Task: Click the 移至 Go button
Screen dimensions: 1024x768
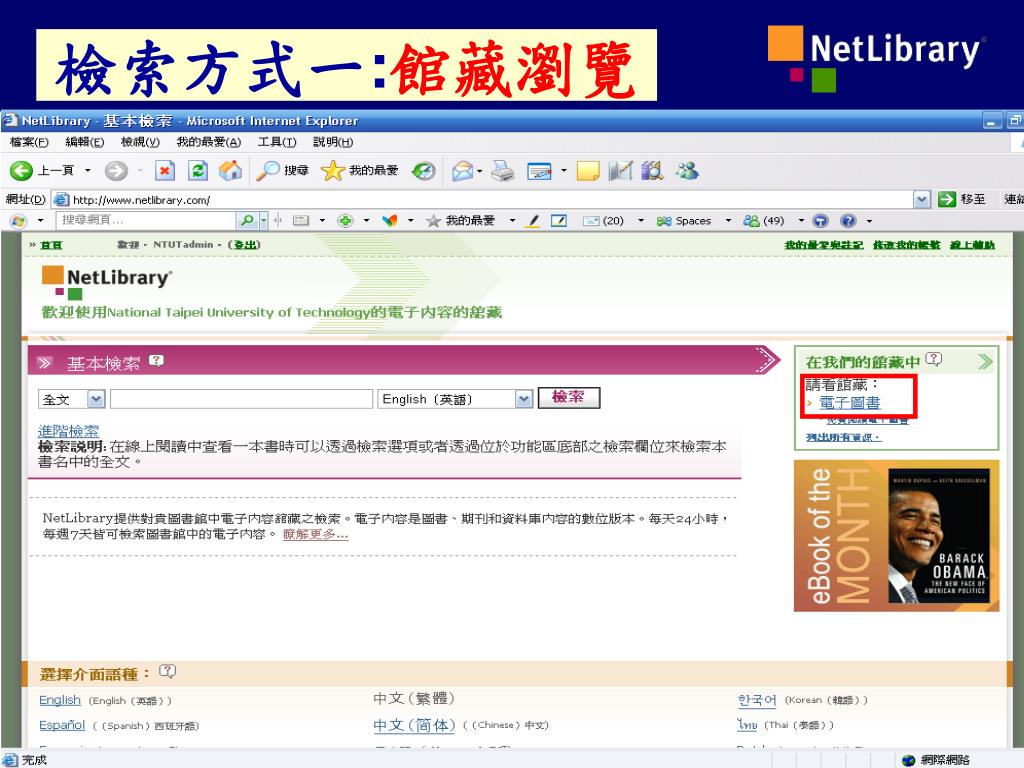Action: coord(961,199)
